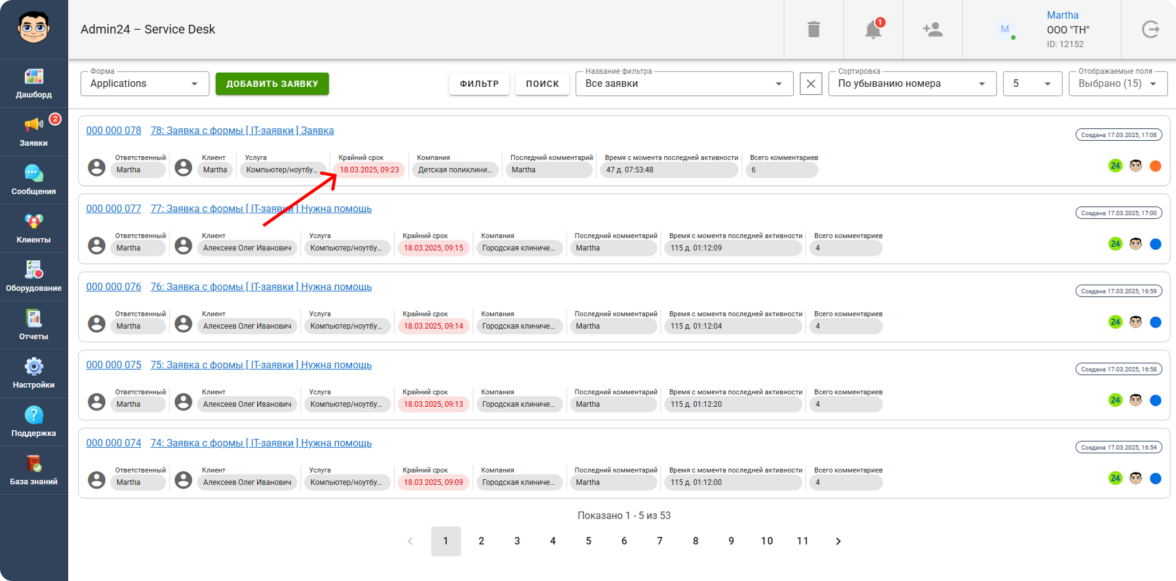The image size is (1176, 581).
Task: Expand the Сортировка dropdown
Action: click(912, 84)
